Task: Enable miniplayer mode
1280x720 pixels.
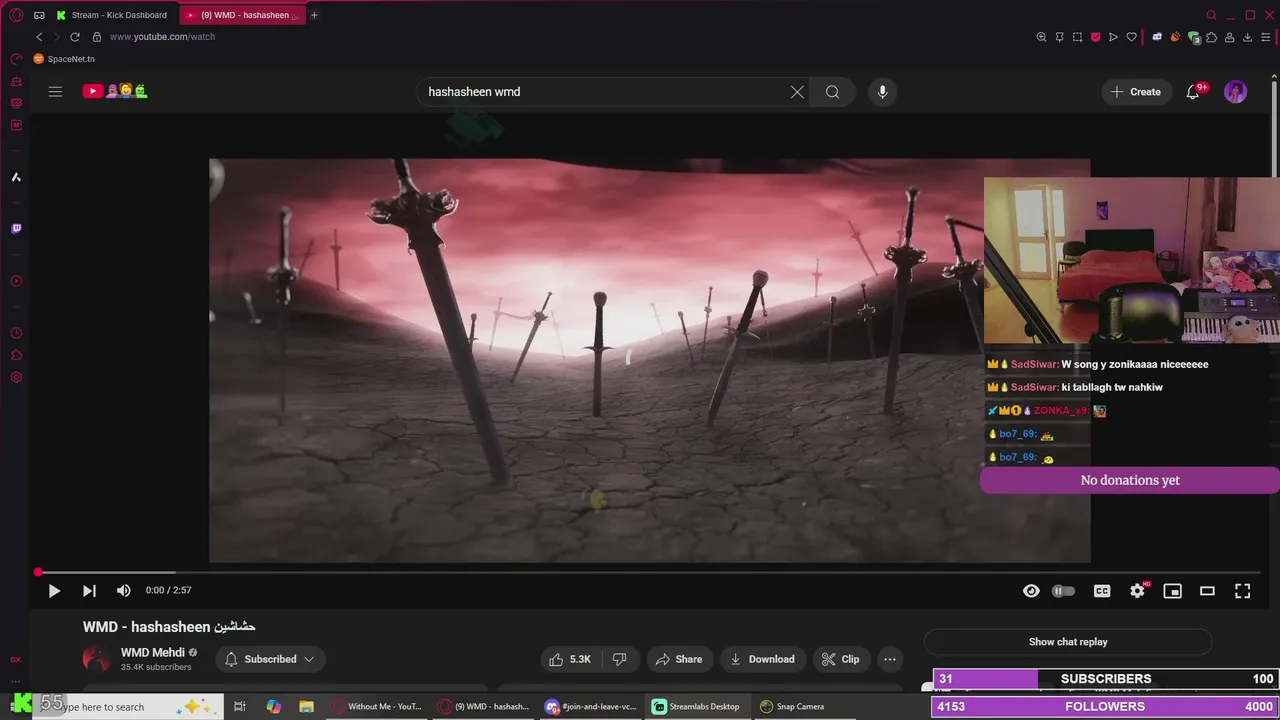Action: [1172, 591]
